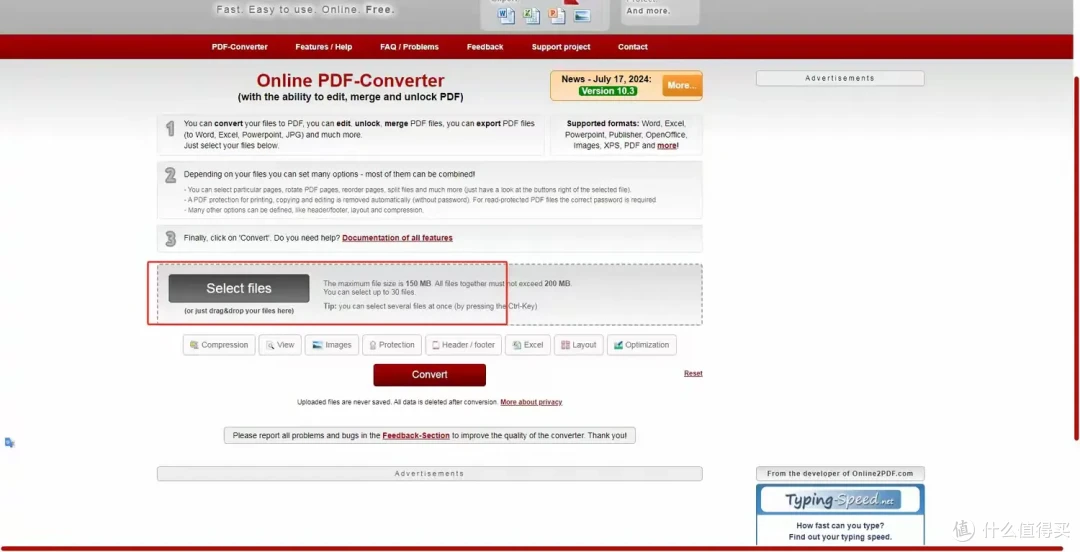Open the Feedback-Section link
Image resolution: width=1080 pixels, height=552 pixels.
[416, 436]
